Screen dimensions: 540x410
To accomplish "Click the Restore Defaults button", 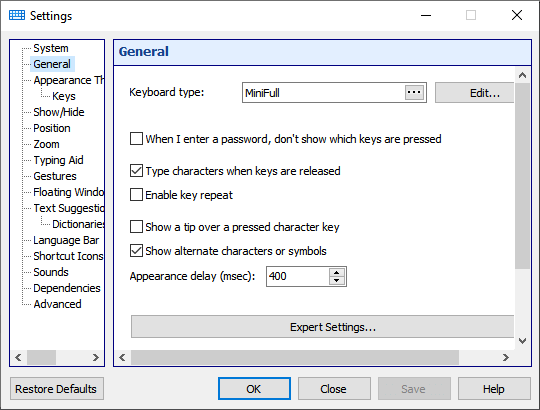I will (x=57, y=389).
